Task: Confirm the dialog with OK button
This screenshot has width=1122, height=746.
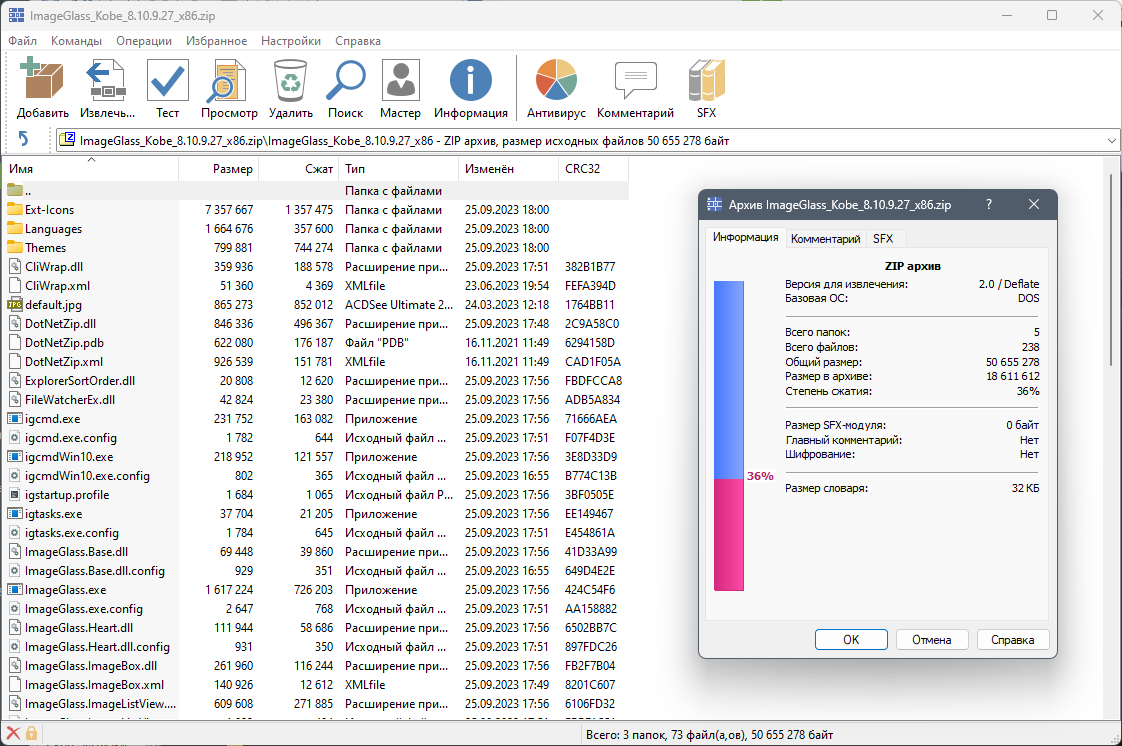Action: (x=851, y=639)
